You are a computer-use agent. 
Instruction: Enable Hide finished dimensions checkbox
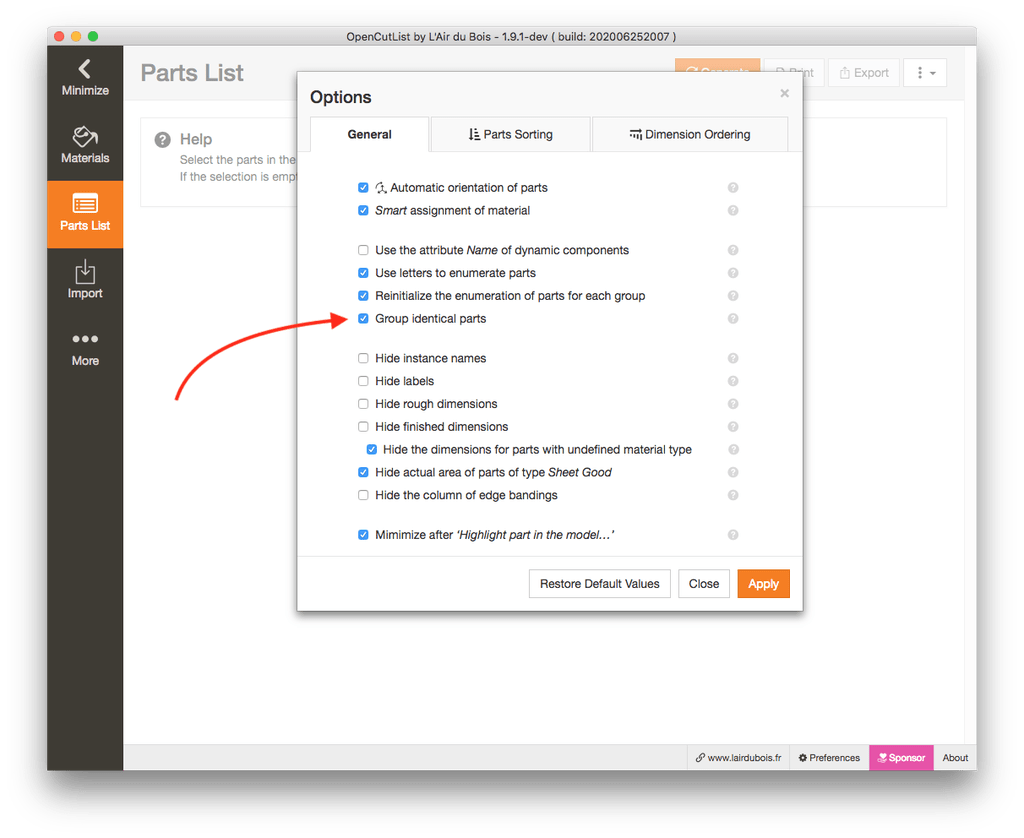click(363, 427)
